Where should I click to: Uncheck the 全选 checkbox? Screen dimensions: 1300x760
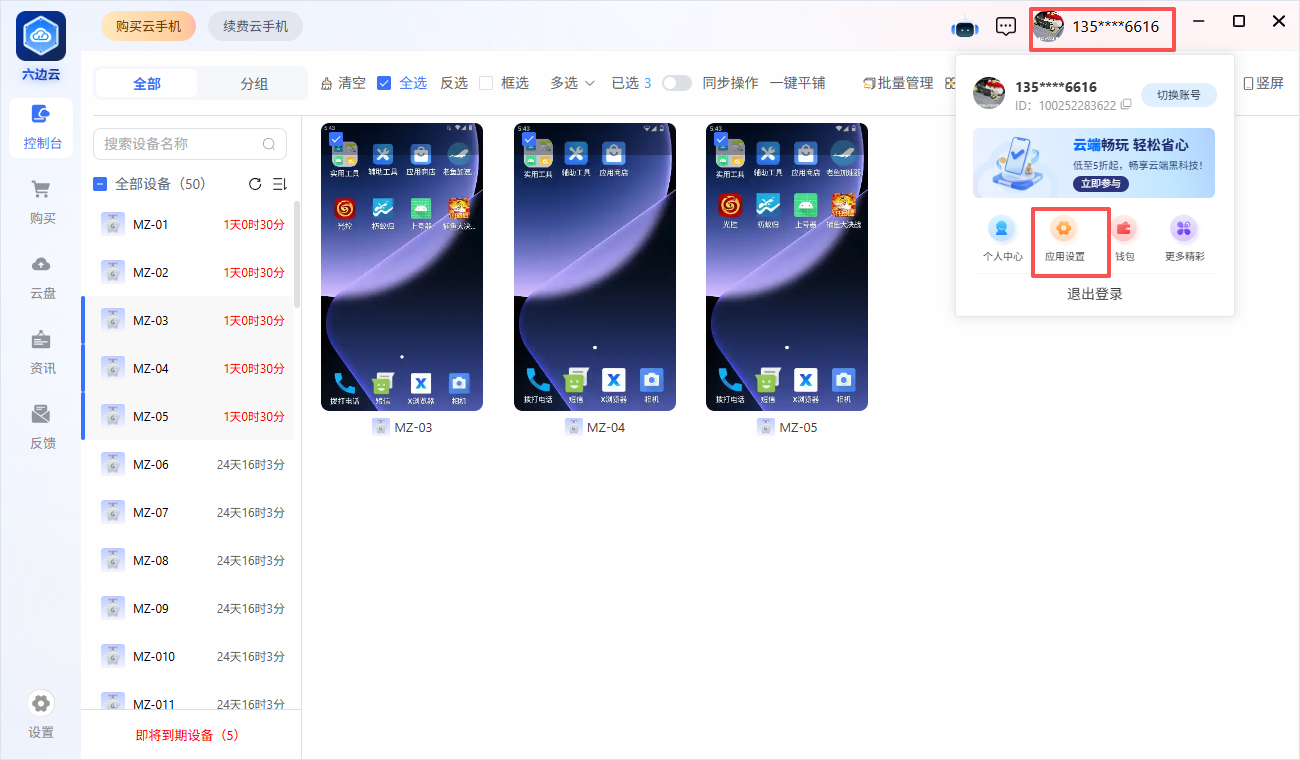click(x=384, y=83)
